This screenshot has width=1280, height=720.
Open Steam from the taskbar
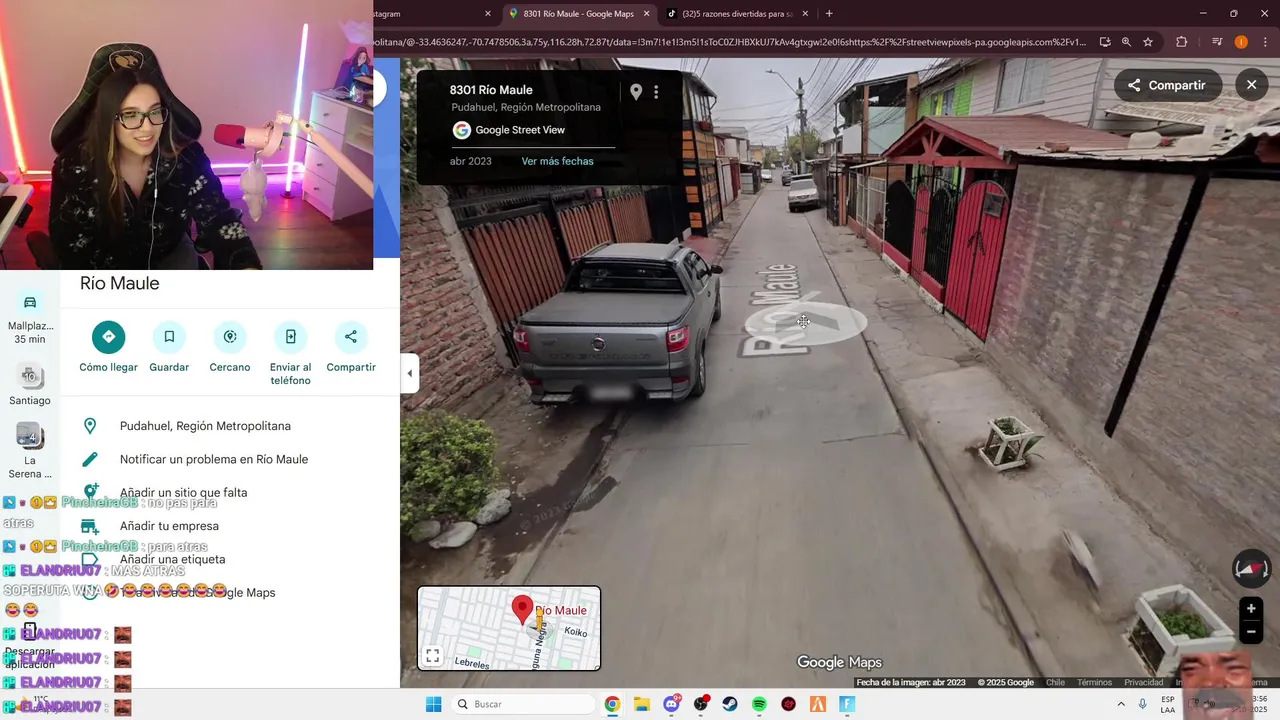click(x=730, y=704)
